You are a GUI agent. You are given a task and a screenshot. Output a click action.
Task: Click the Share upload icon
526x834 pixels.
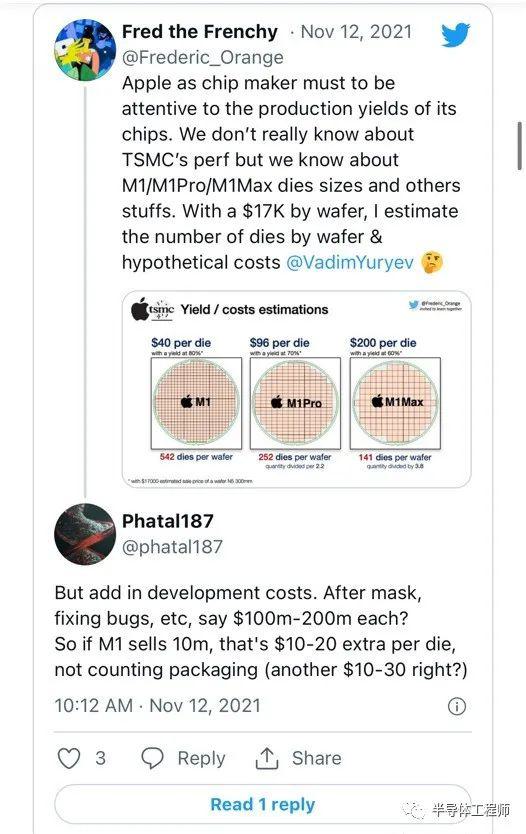coord(267,758)
